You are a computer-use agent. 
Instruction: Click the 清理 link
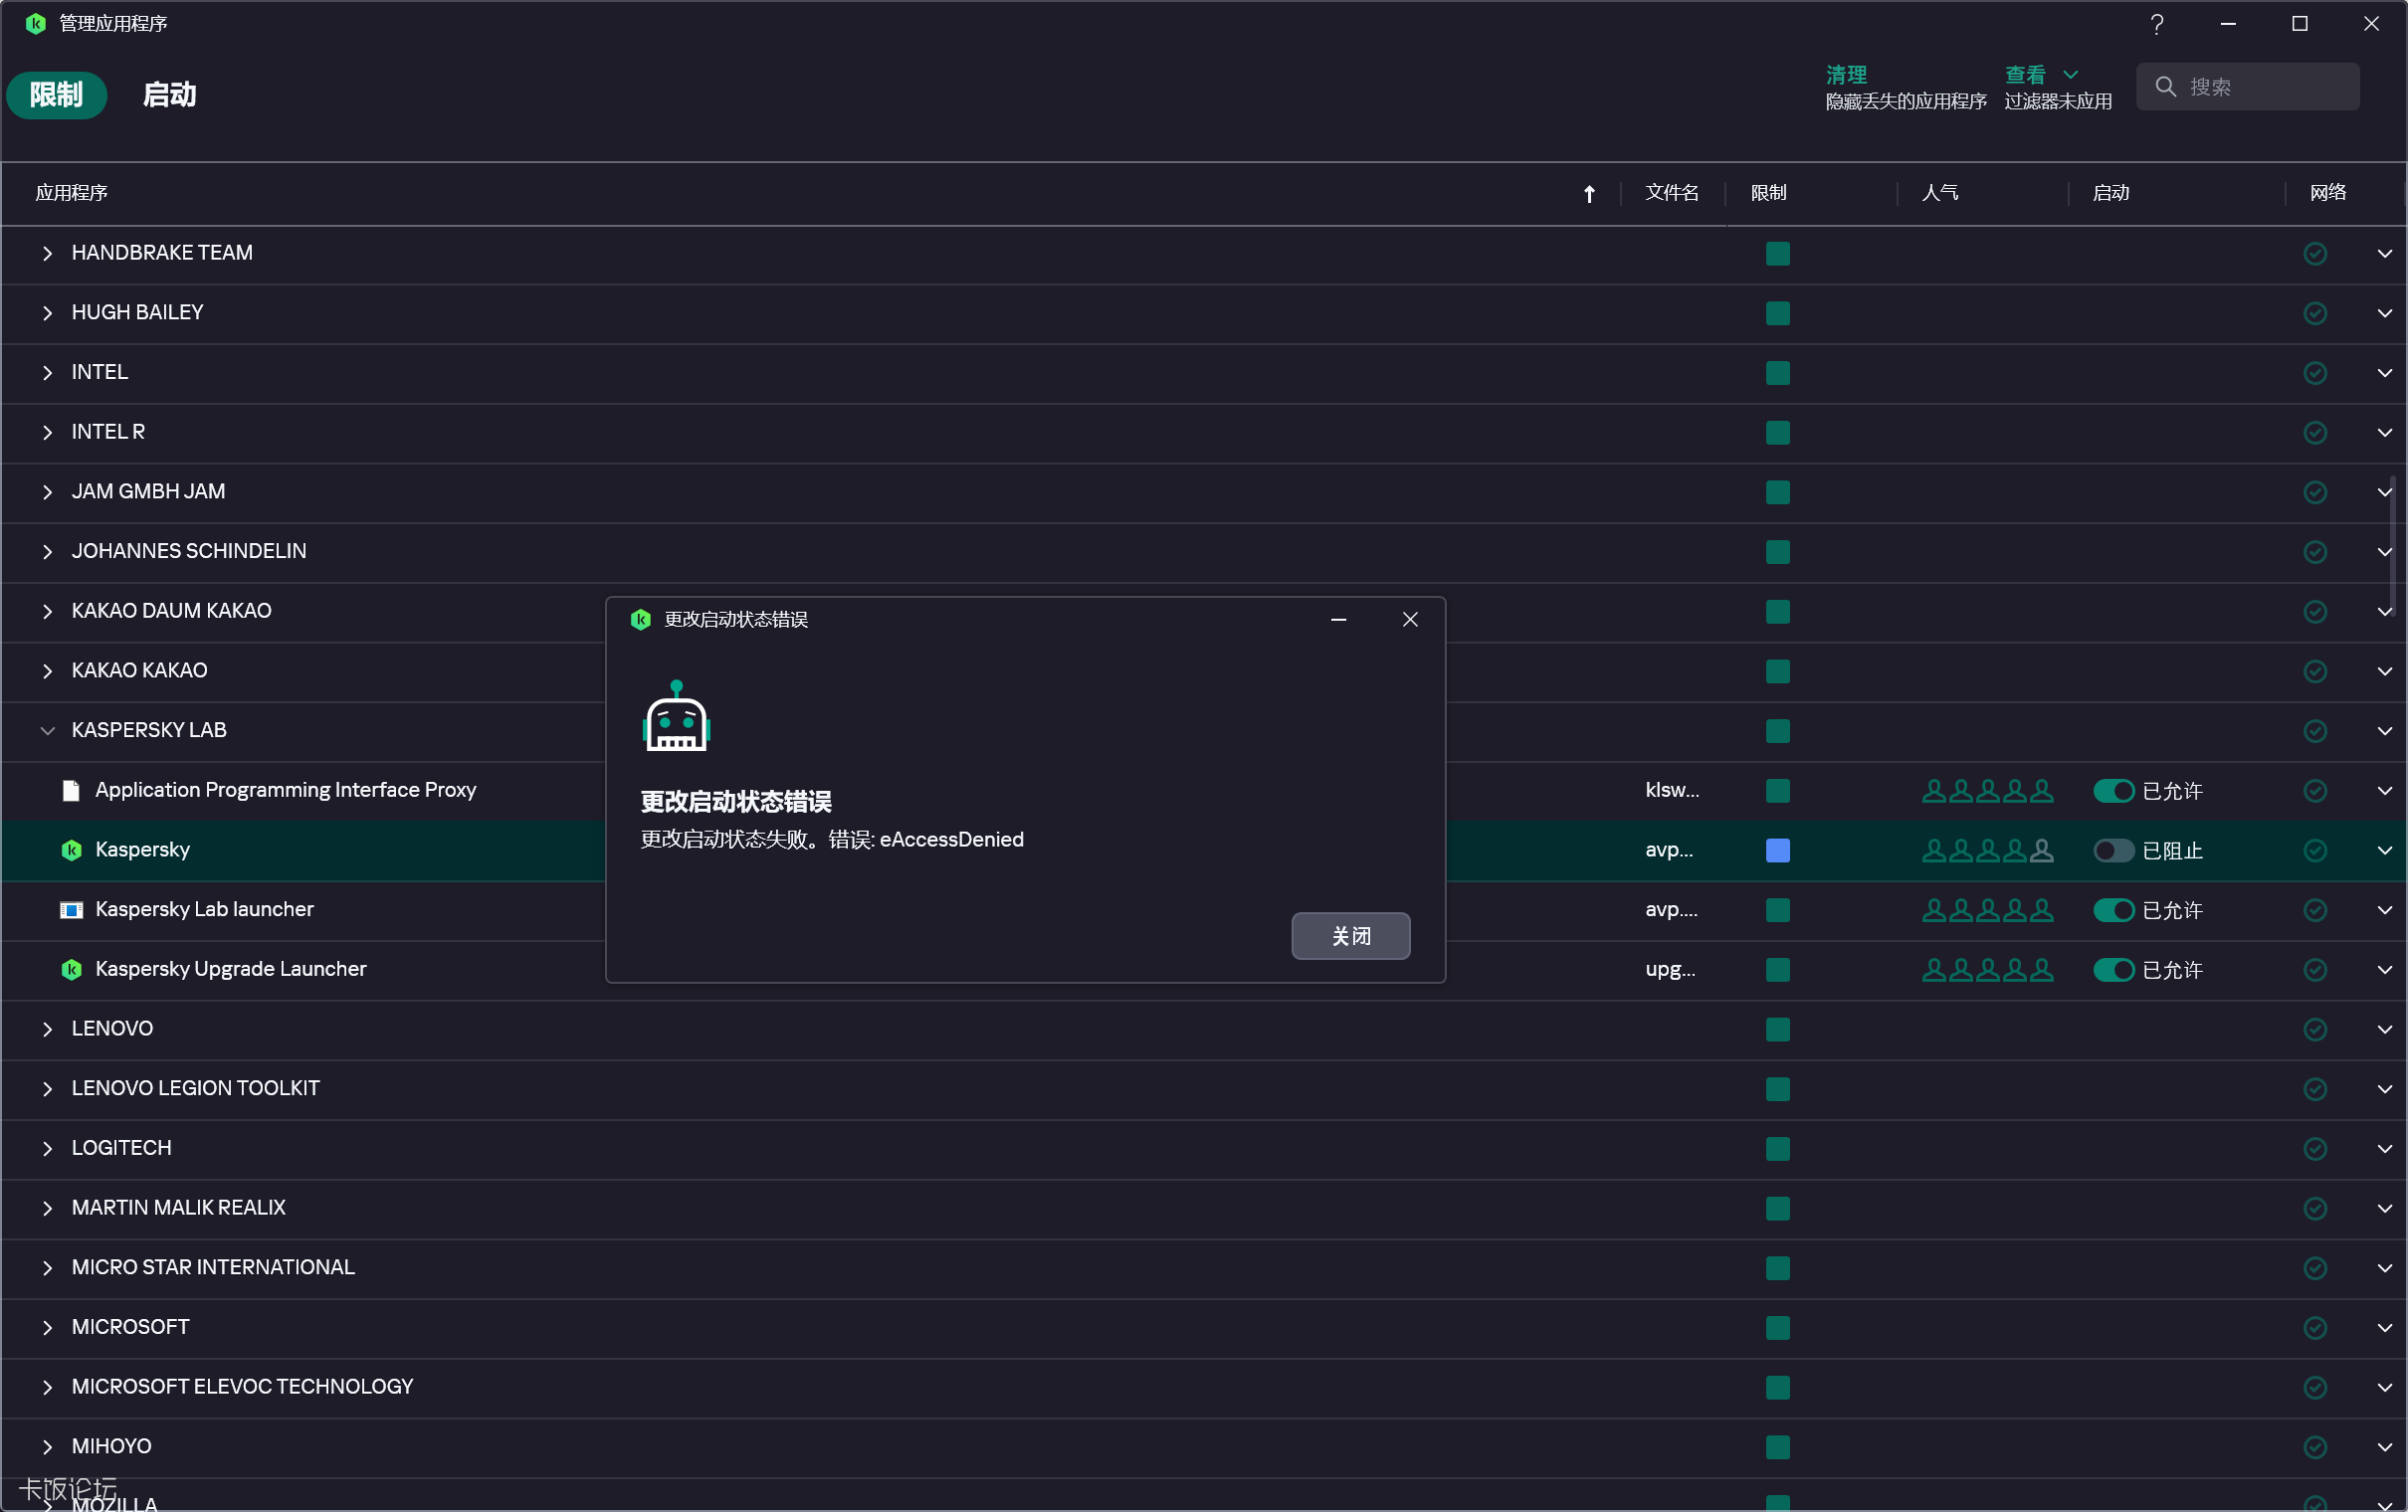pos(1846,75)
